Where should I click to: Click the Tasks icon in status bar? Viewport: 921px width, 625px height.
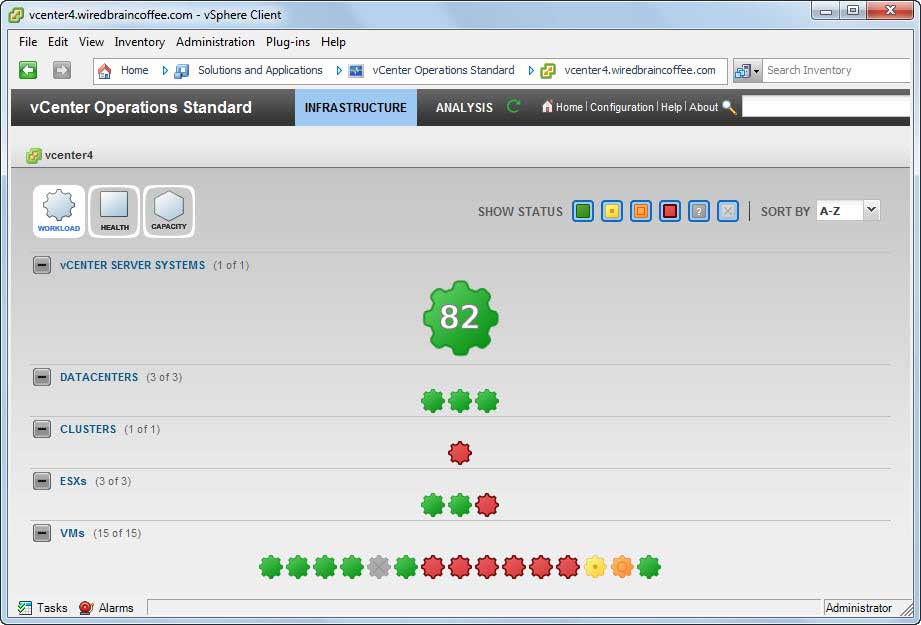[25, 608]
